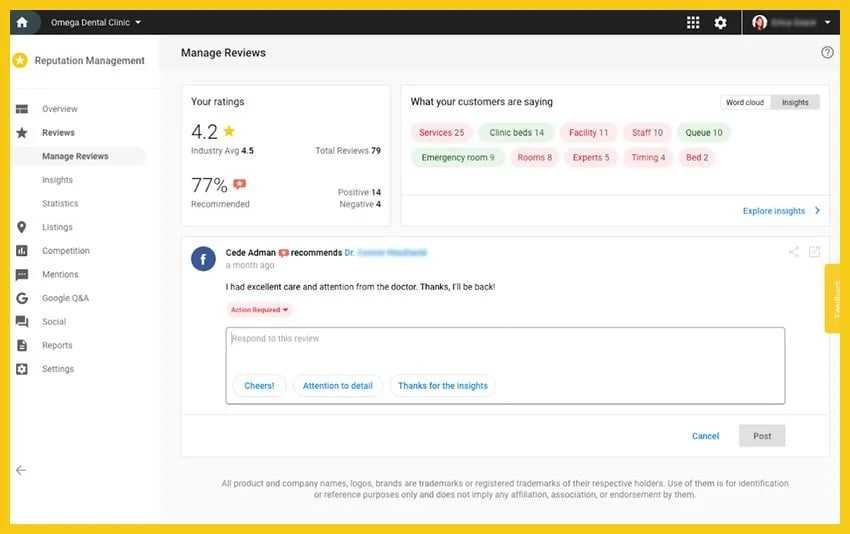
Task: Go to Competition in sidebar
Action: pyautogui.click(x=65, y=251)
